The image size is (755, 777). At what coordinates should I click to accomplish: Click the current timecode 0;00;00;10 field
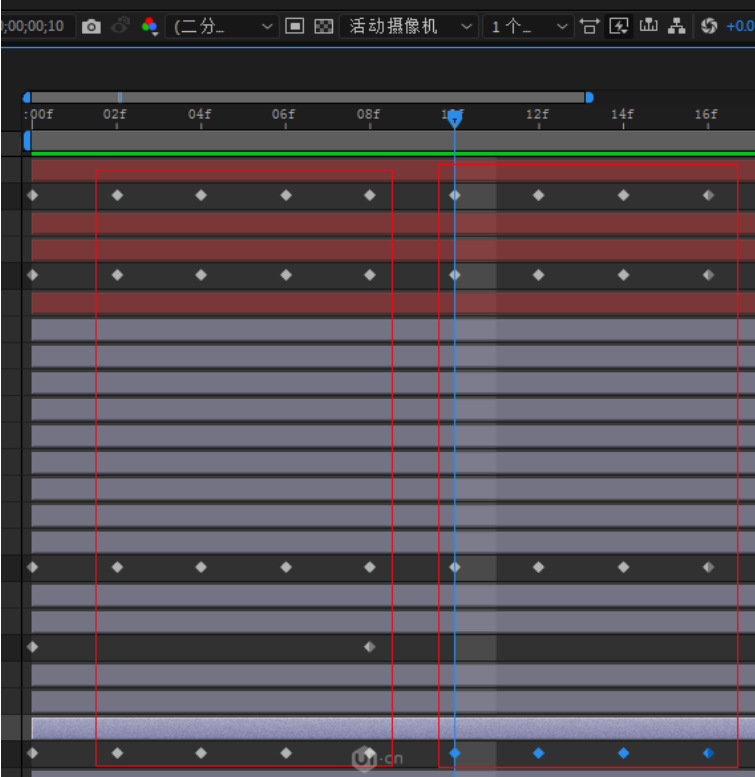coord(36,26)
